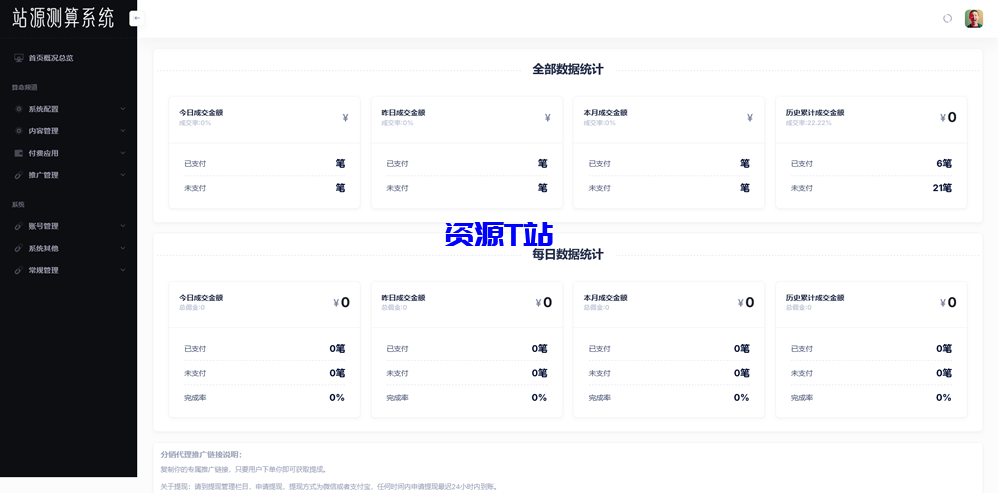Click the gear icon next to 内容管理
The image size is (998, 493).
(18, 131)
